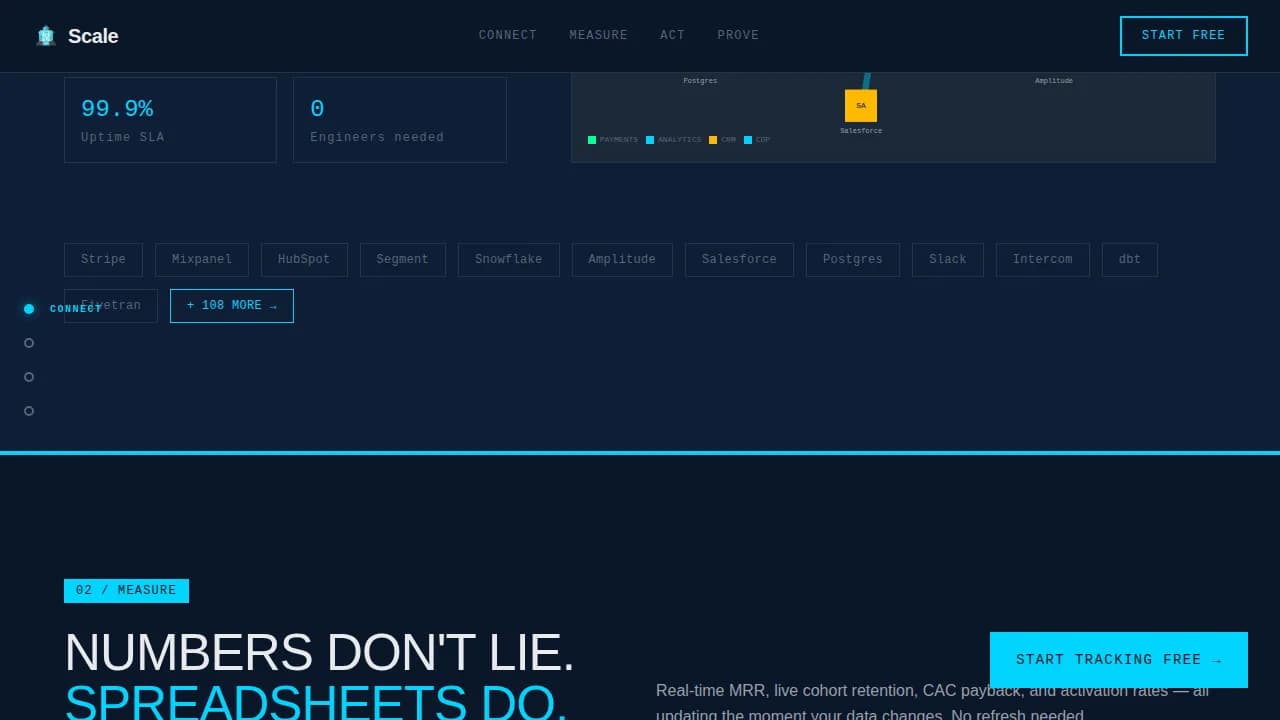Viewport: 1280px width, 720px height.
Task: Choose the Segment integration chip
Action: click(x=403, y=260)
